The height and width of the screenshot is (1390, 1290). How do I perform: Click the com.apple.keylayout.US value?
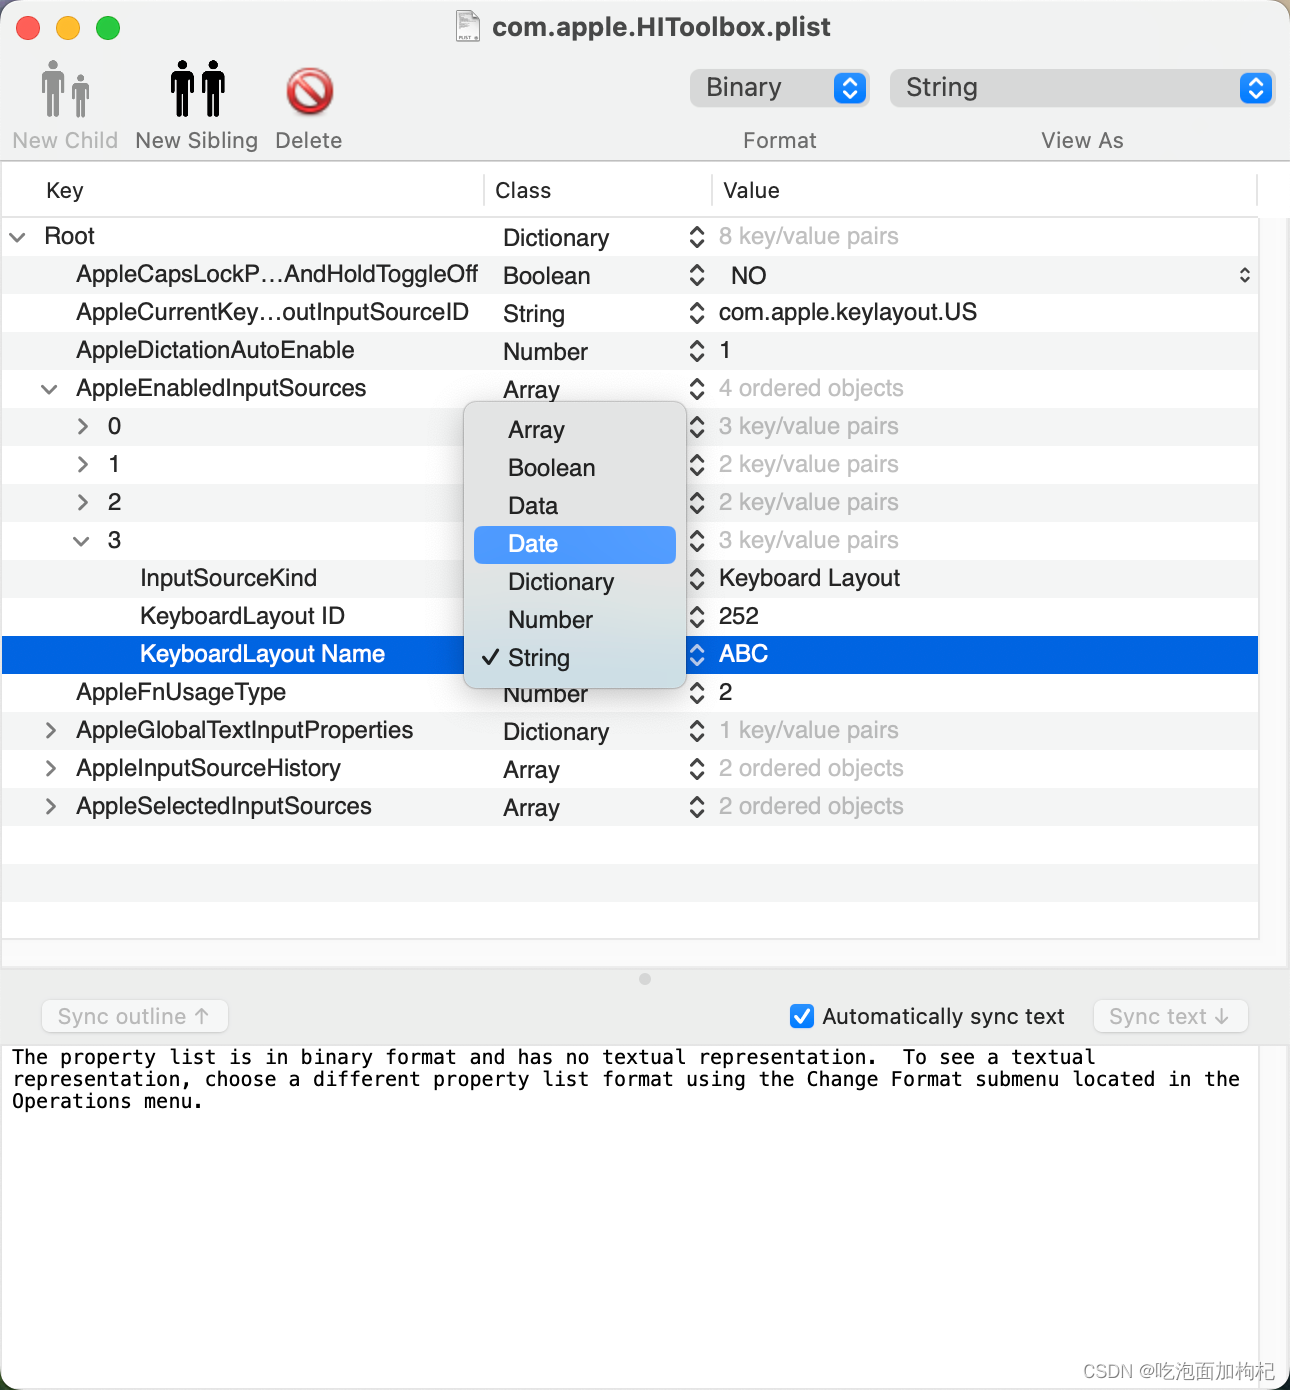tap(848, 312)
